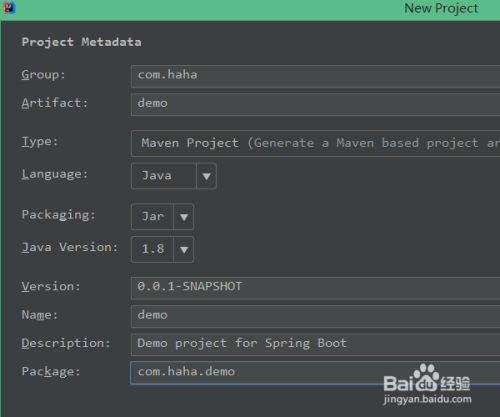Focus the Artifact field containing demo
This screenshot has width=500, height=417.
[x=315, y=104]
